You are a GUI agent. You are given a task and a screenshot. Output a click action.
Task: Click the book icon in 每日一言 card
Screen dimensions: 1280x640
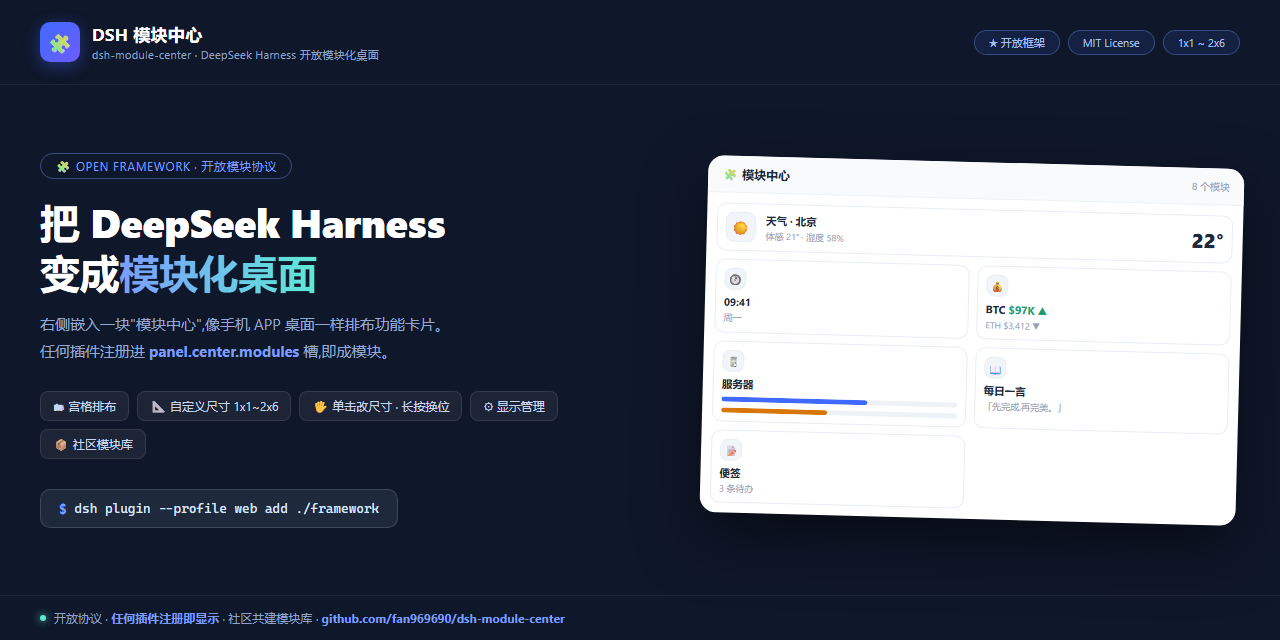[x=995, y=368]
